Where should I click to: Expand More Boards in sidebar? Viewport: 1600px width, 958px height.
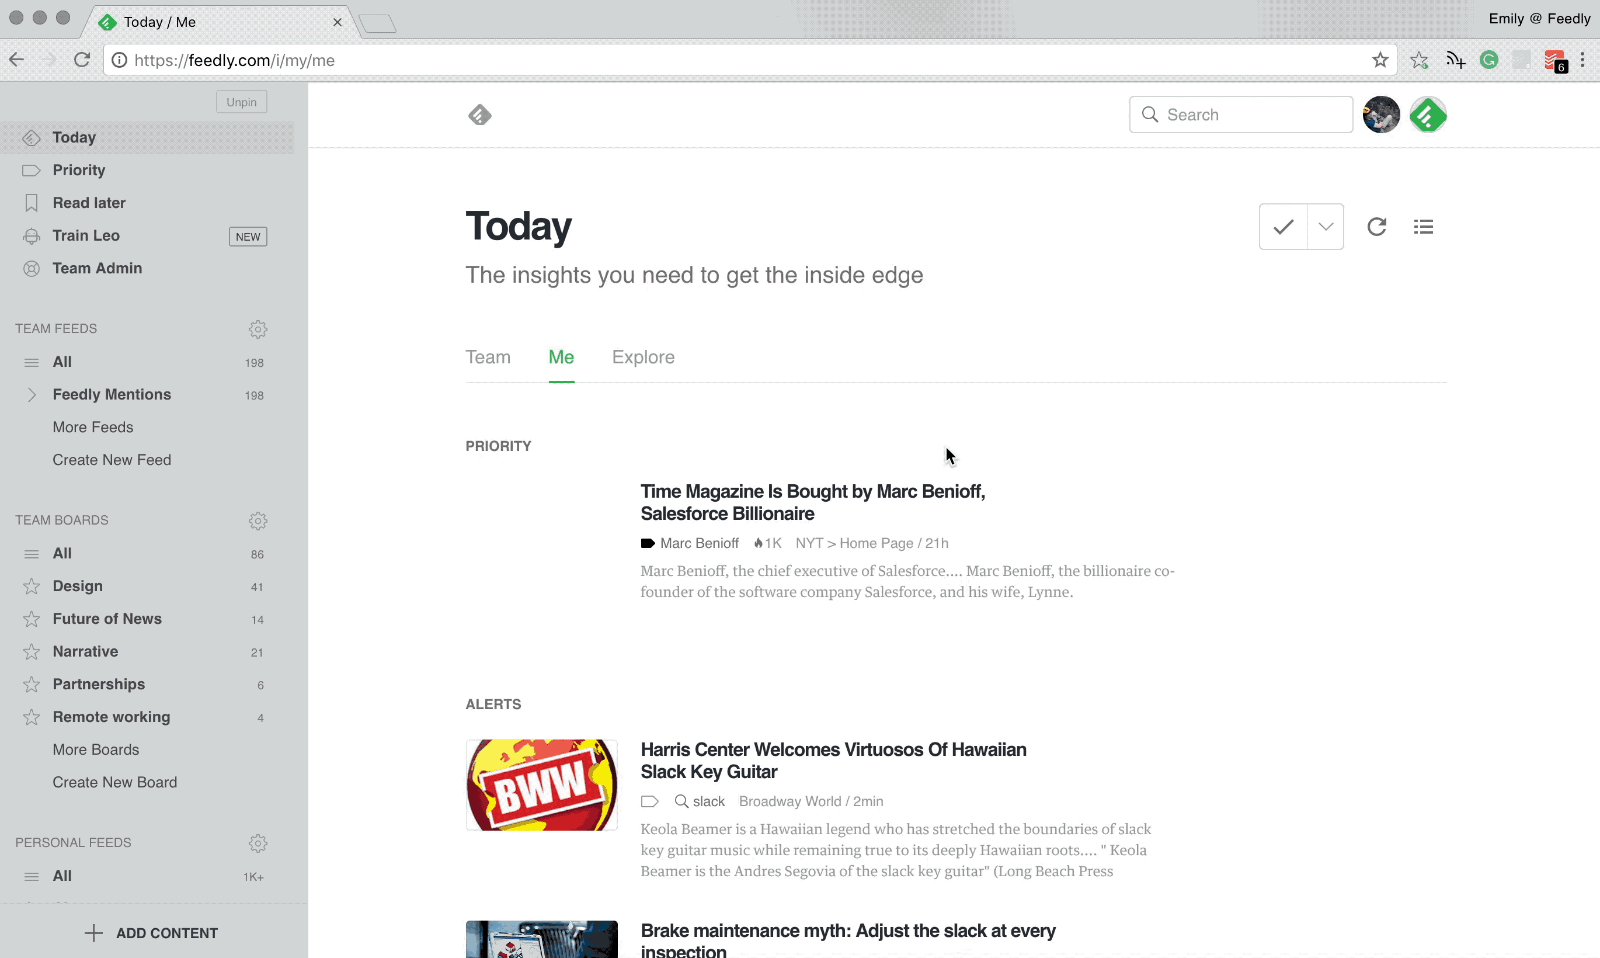click(96, 750)
